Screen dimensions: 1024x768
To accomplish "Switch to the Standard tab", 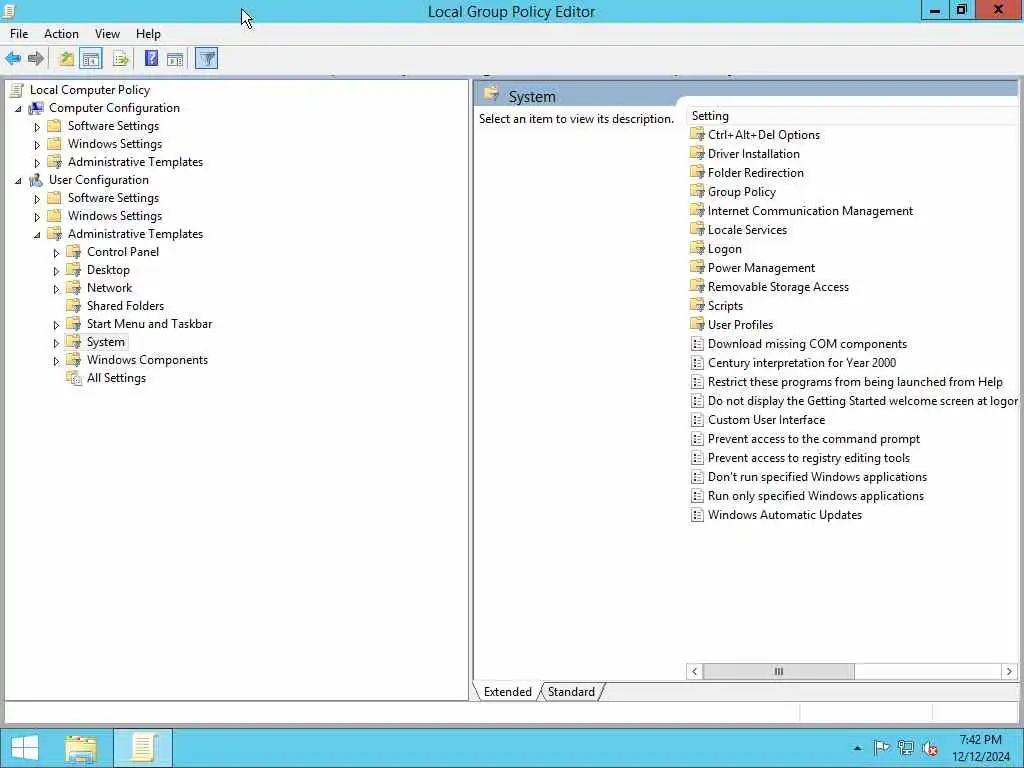I will (571, 692).
